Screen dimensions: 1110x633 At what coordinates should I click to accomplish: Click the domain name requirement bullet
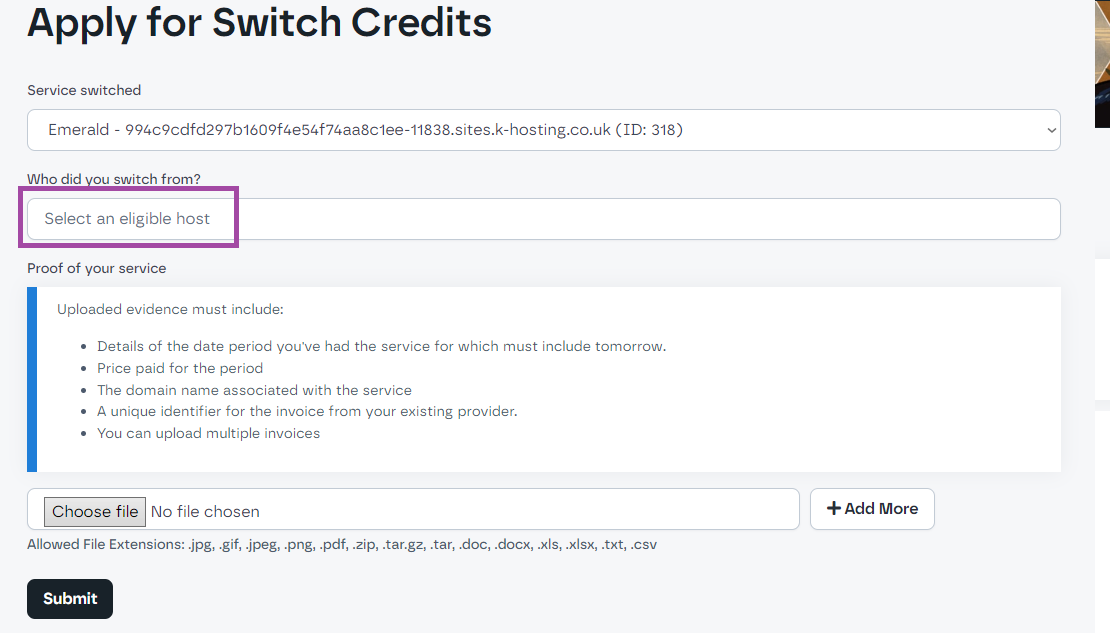point(254,390)
